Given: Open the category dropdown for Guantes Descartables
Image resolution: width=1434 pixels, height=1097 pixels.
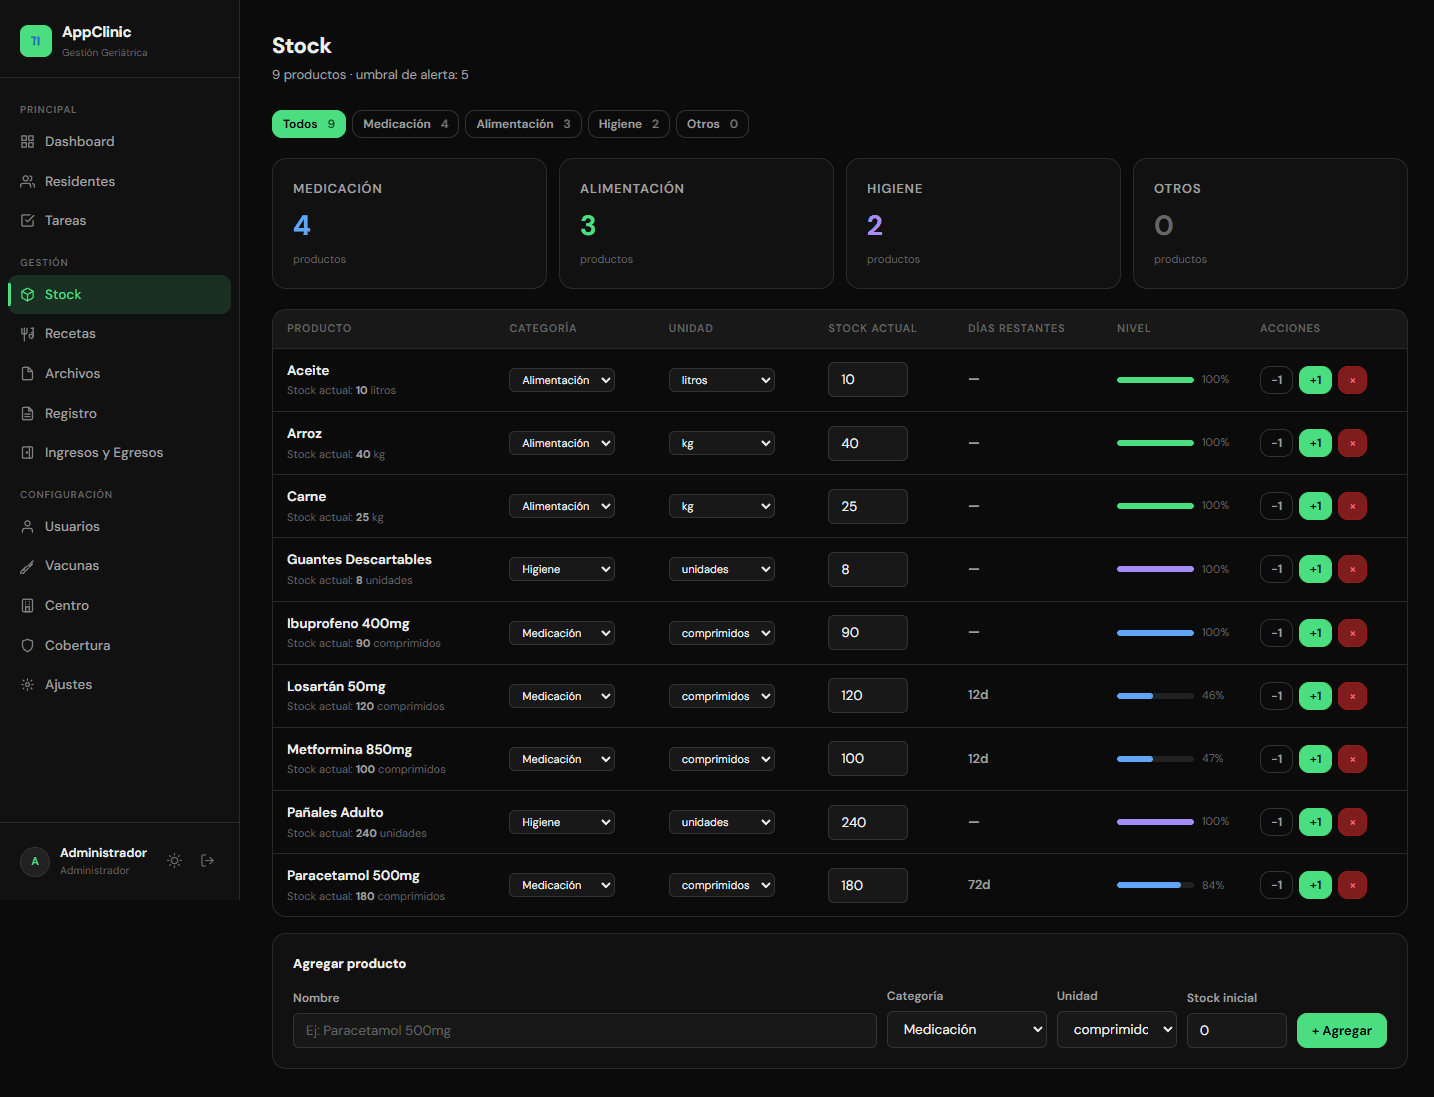Looking at the screenshot, I should pos(562,569).
